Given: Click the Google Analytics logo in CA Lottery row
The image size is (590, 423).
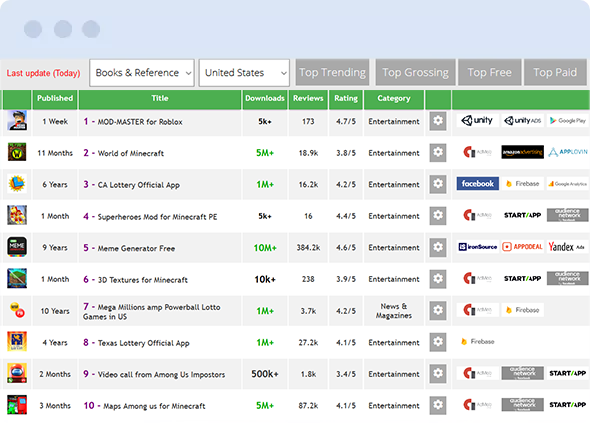Looking at the screenshot, I should pyautogui.click(x=567, y=184).
